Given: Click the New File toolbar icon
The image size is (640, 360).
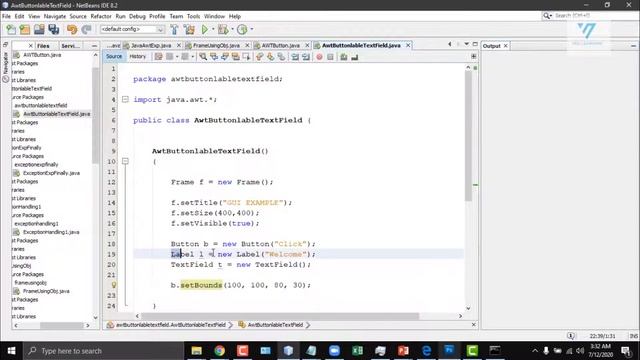Looking at the screenshot, I should (11, 29).
